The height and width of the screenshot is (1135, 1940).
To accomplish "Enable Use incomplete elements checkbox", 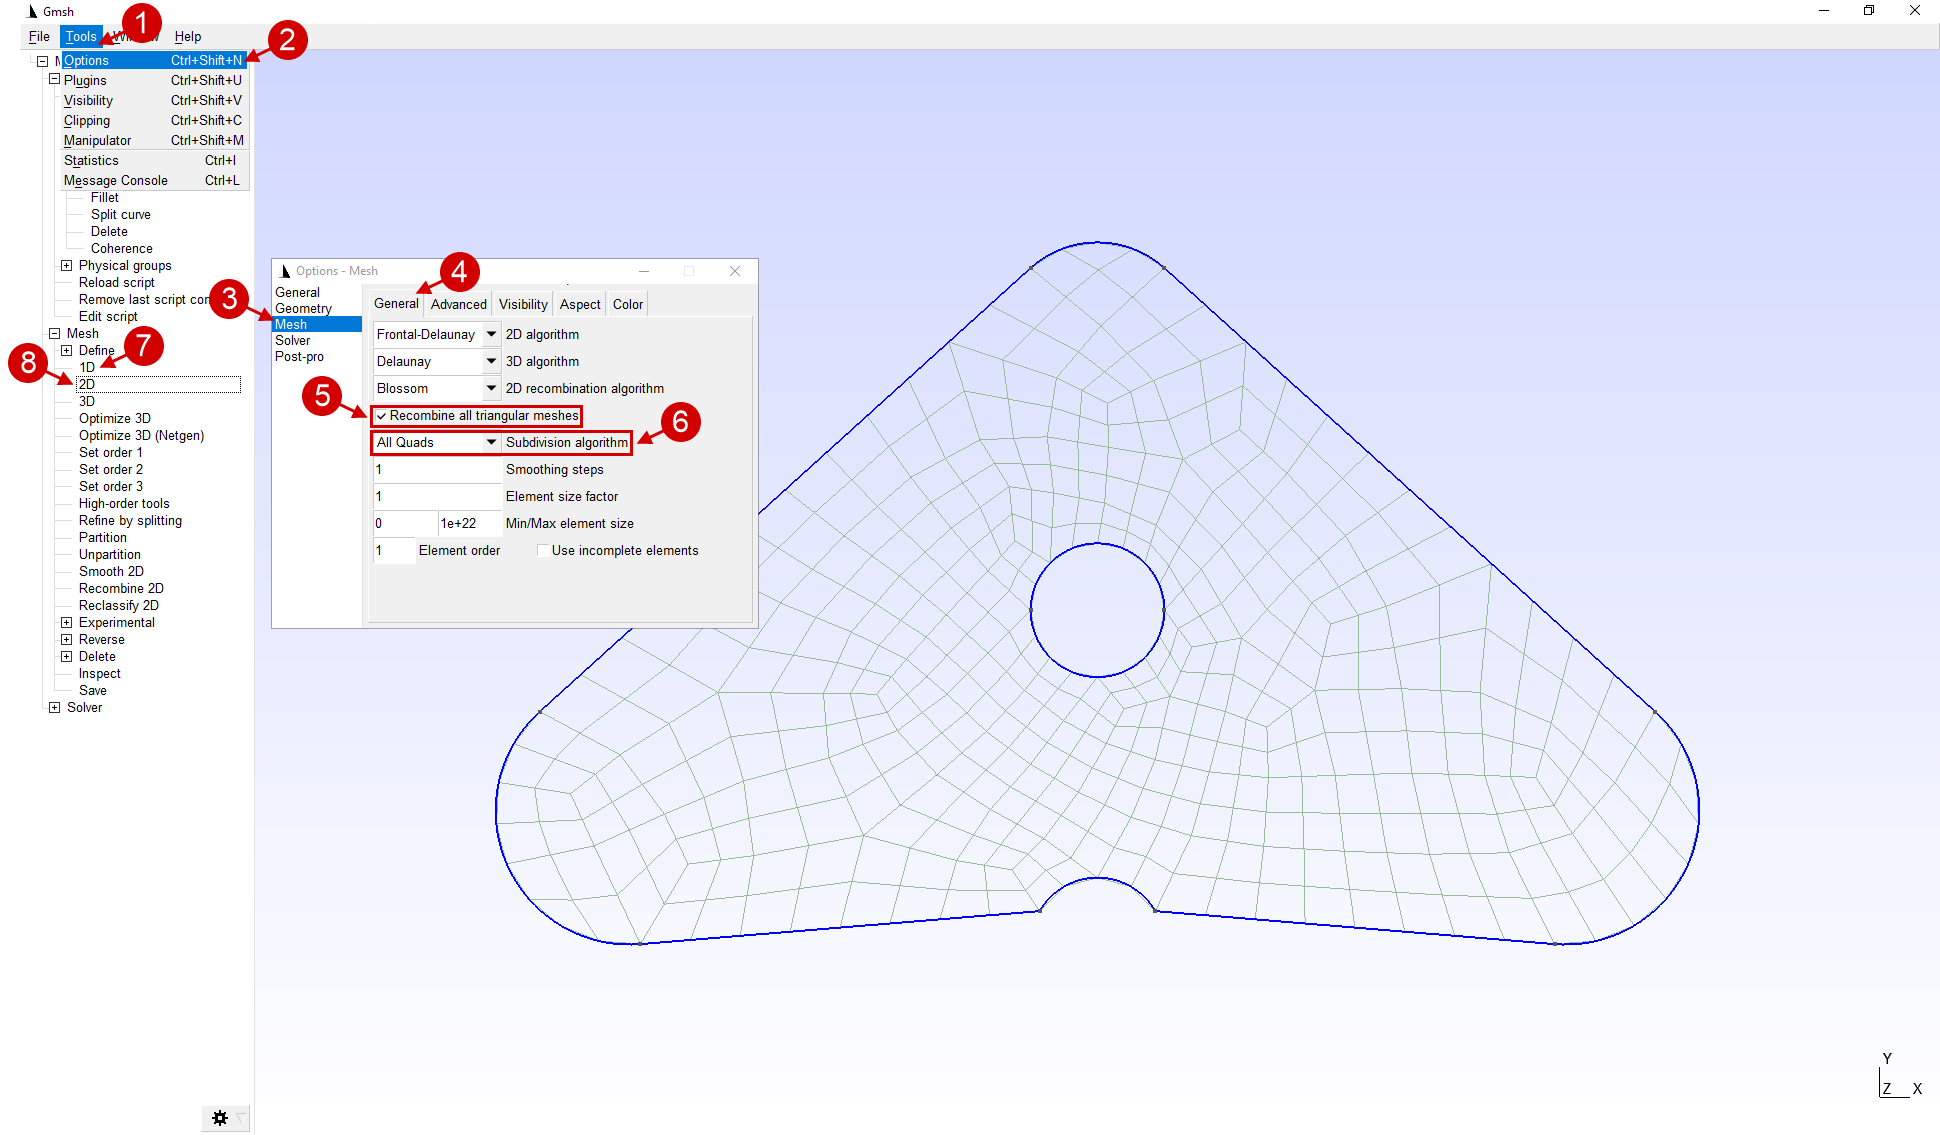I will pos(542,551).
